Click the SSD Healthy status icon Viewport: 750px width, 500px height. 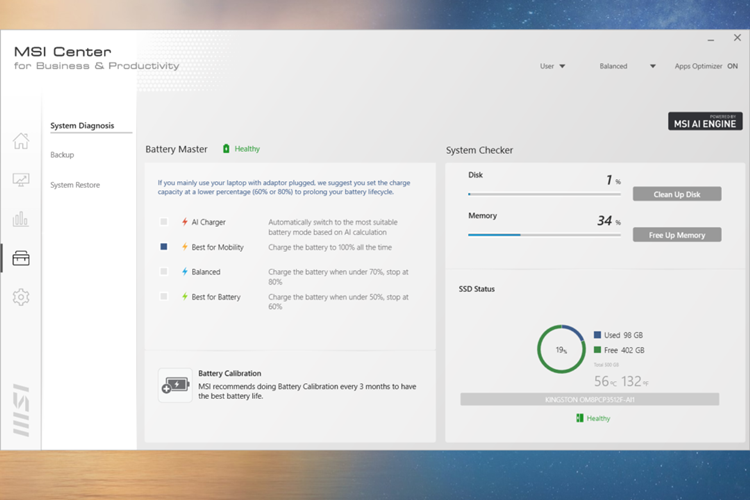pyautogui.click(x=580, y=418)
